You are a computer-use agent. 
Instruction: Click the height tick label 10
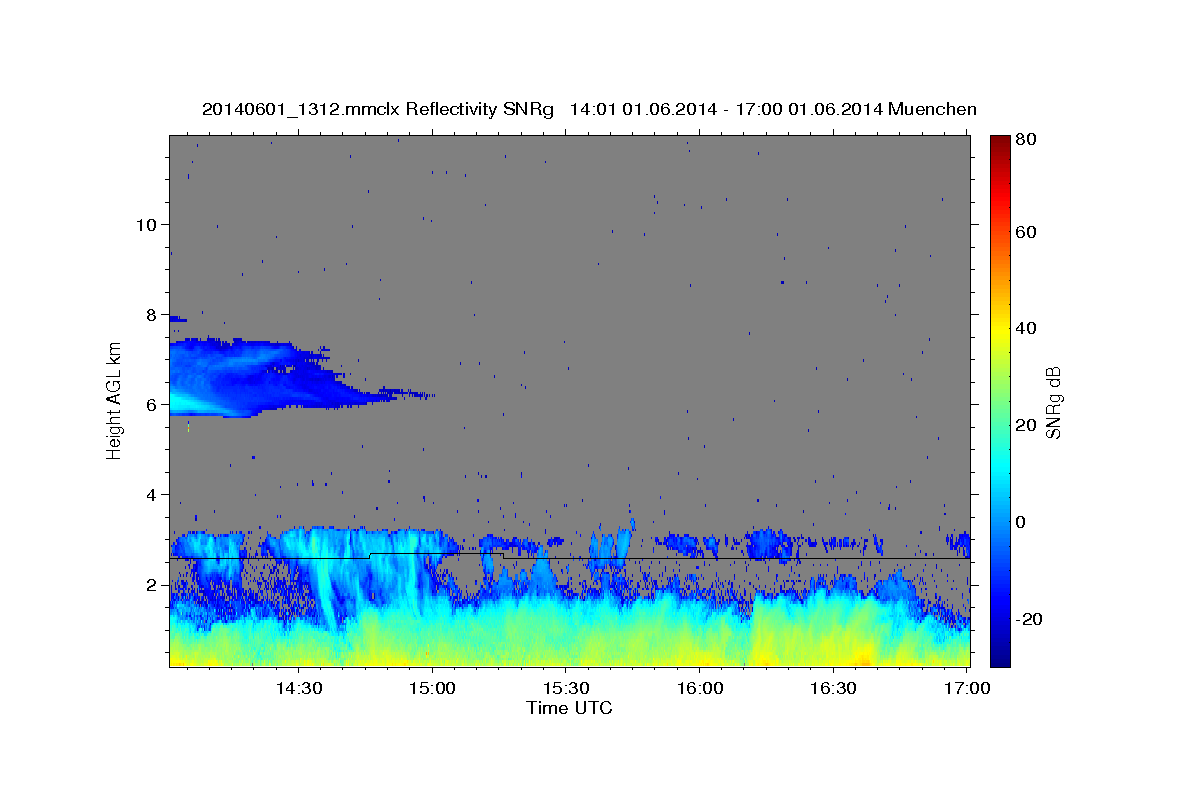click(x=145, y=224)
